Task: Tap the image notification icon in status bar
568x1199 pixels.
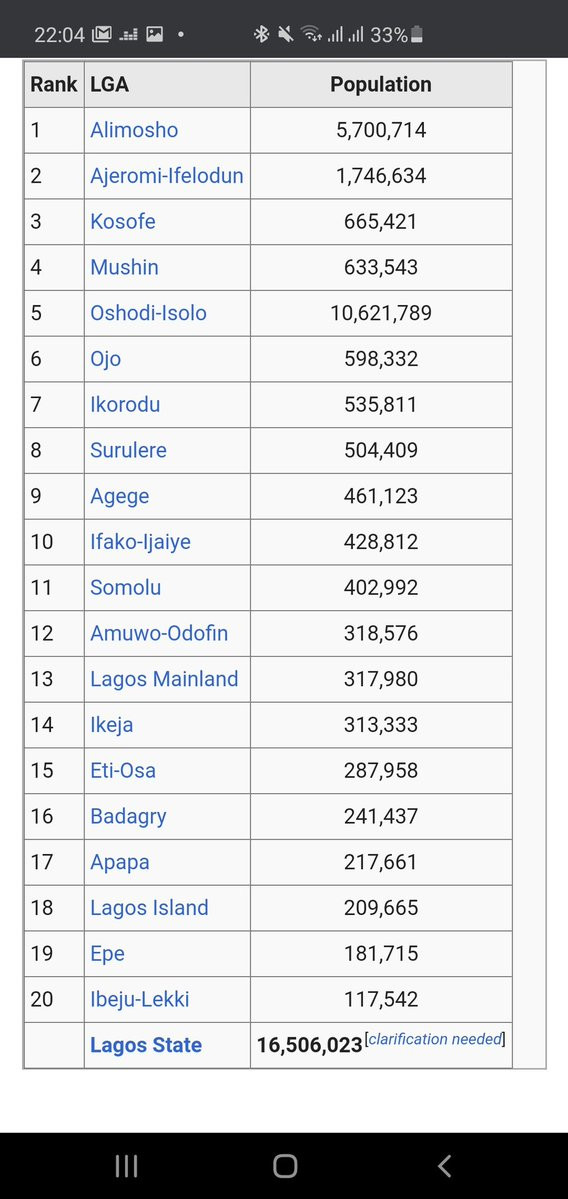Action: coord(154,34)
